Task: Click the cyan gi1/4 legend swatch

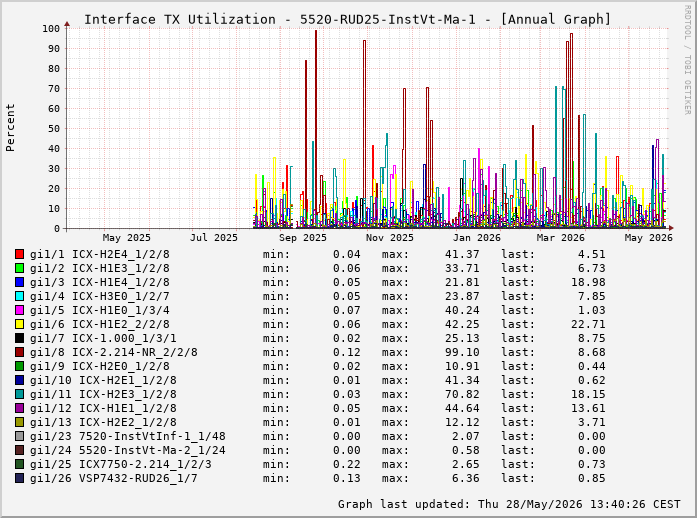Action: 19,296
